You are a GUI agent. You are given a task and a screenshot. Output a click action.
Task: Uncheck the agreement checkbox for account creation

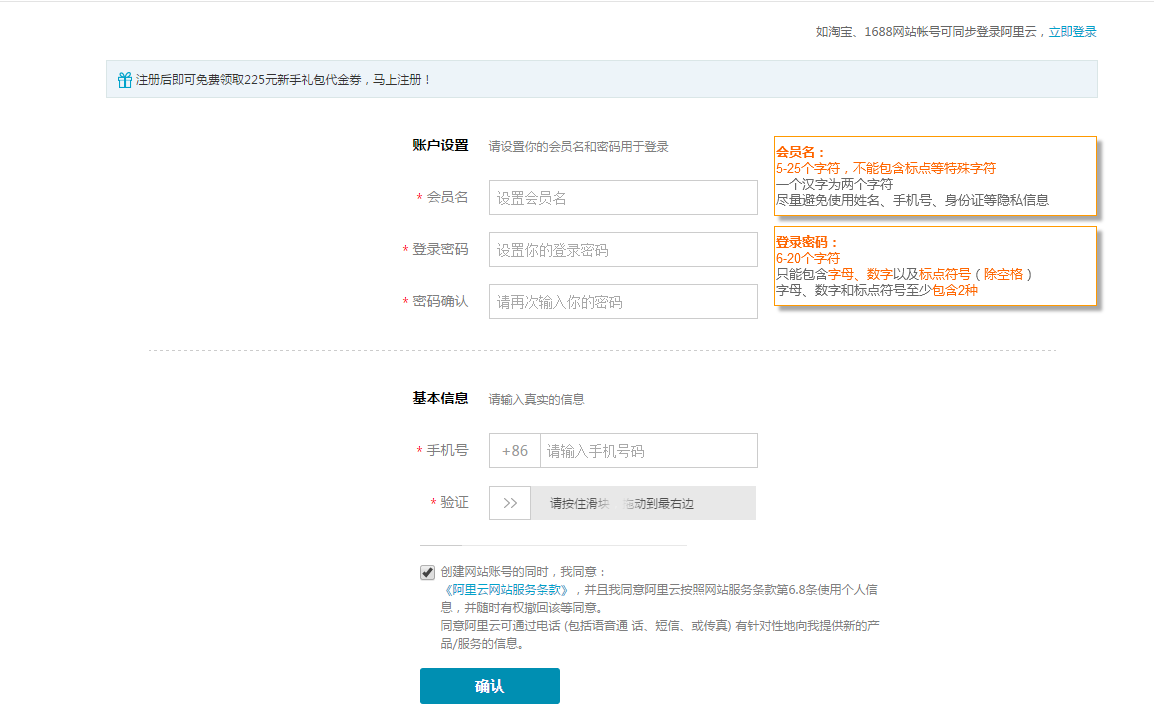click(x=427, y=572)
